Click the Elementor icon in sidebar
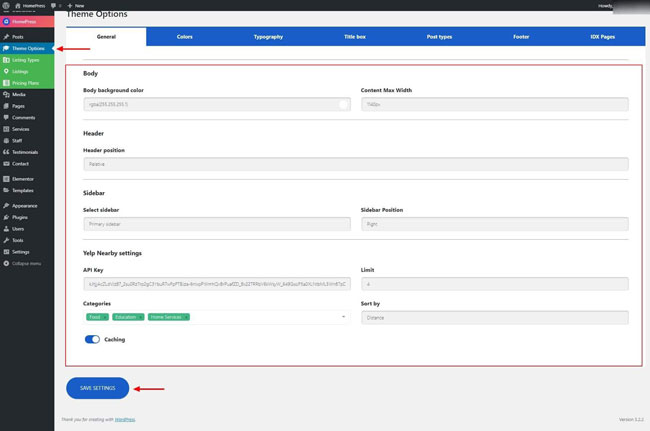 [x=6, y=179]
